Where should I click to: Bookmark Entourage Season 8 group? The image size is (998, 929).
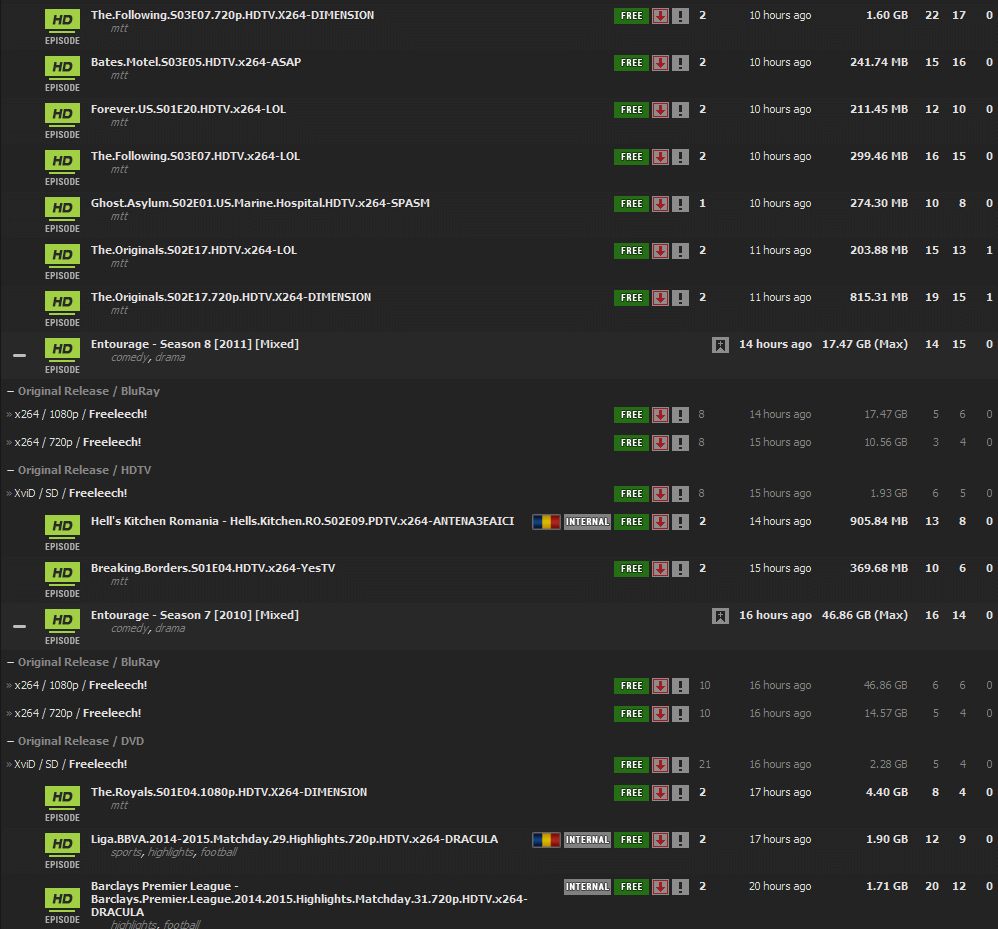coord(720,346)
